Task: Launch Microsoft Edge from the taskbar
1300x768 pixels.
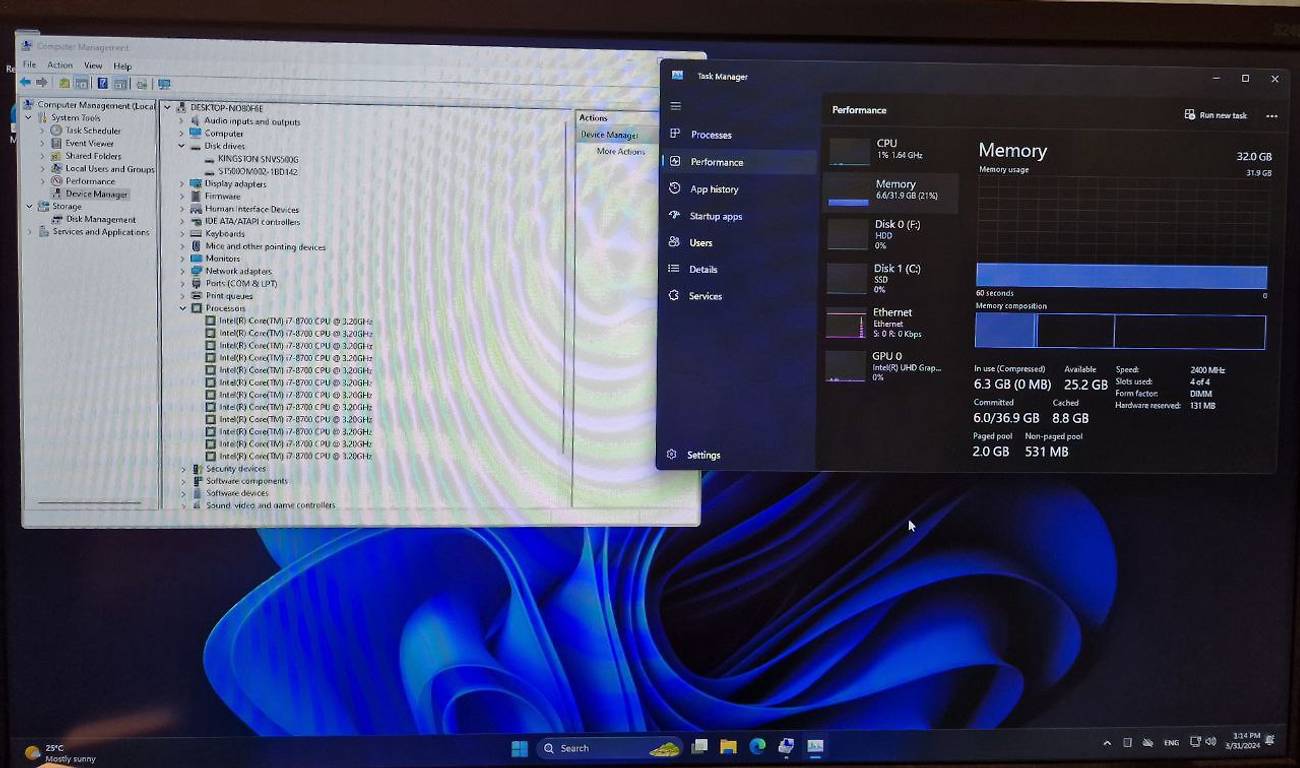Action: click(x=757, y=747)
